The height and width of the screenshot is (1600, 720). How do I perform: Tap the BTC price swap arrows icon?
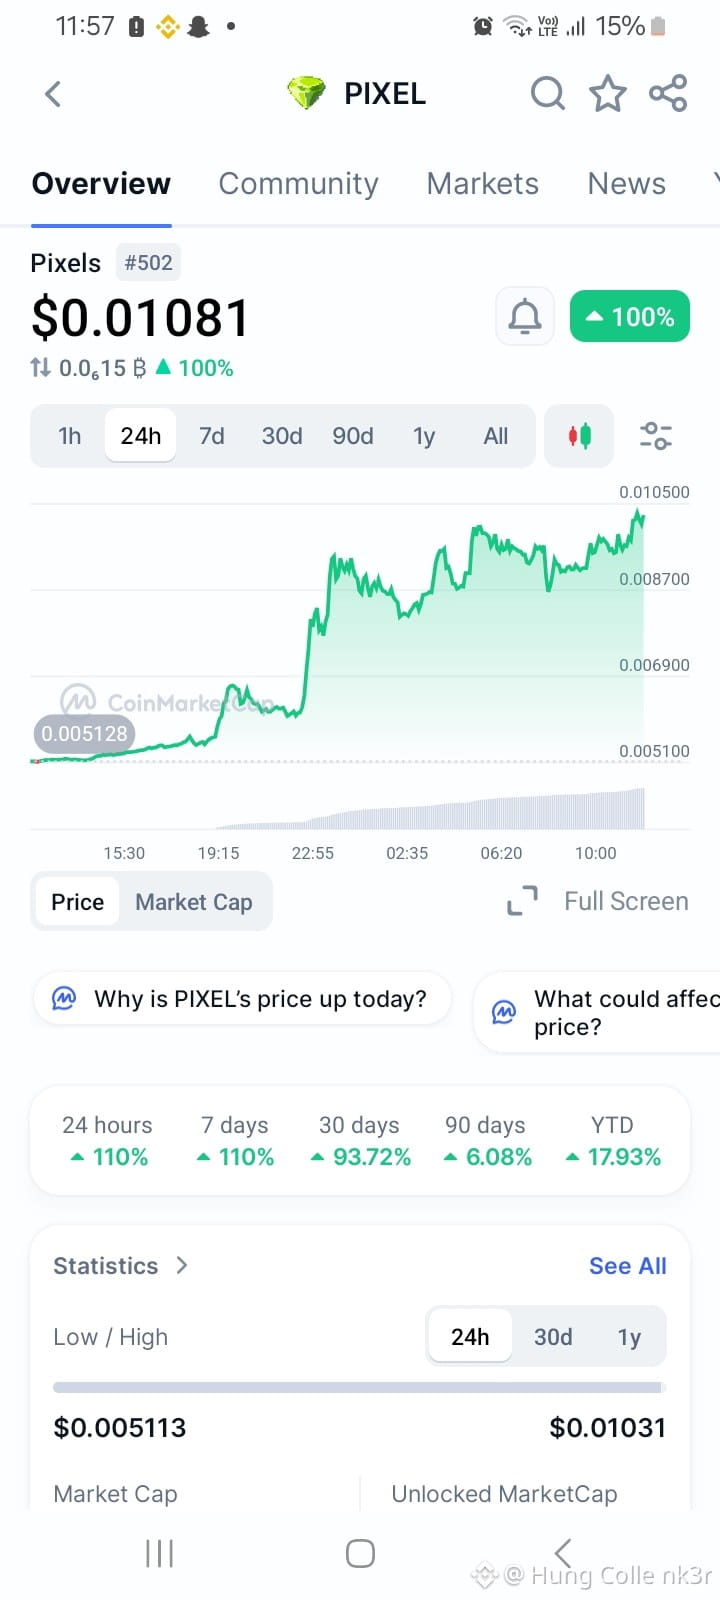[40, 368]
